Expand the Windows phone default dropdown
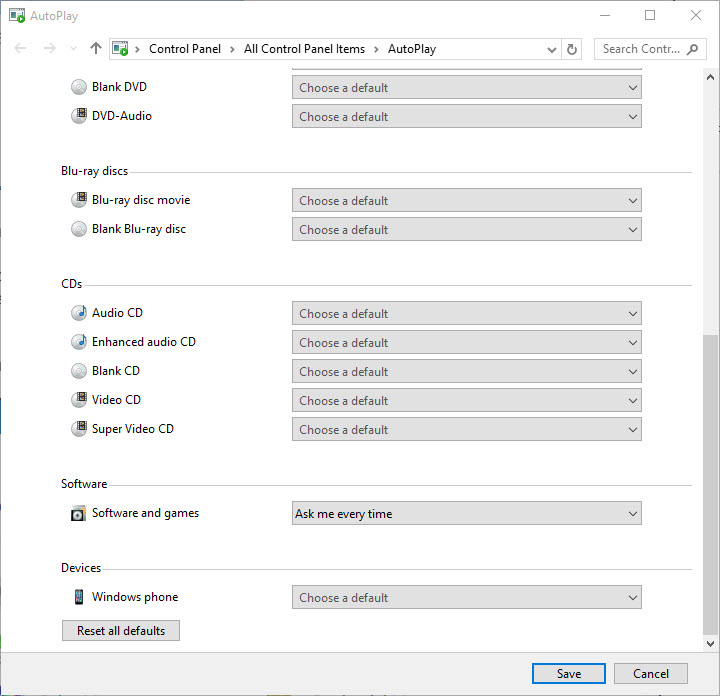 pyautogui.click(x=466, y=598)
